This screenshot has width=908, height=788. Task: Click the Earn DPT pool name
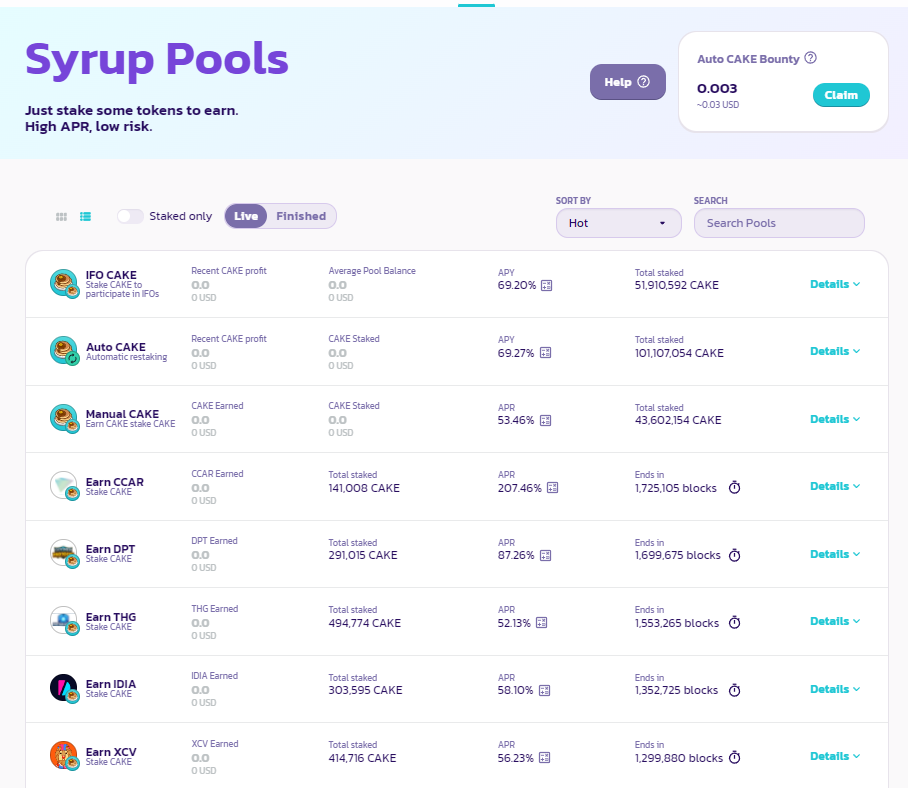coord(110,549)
